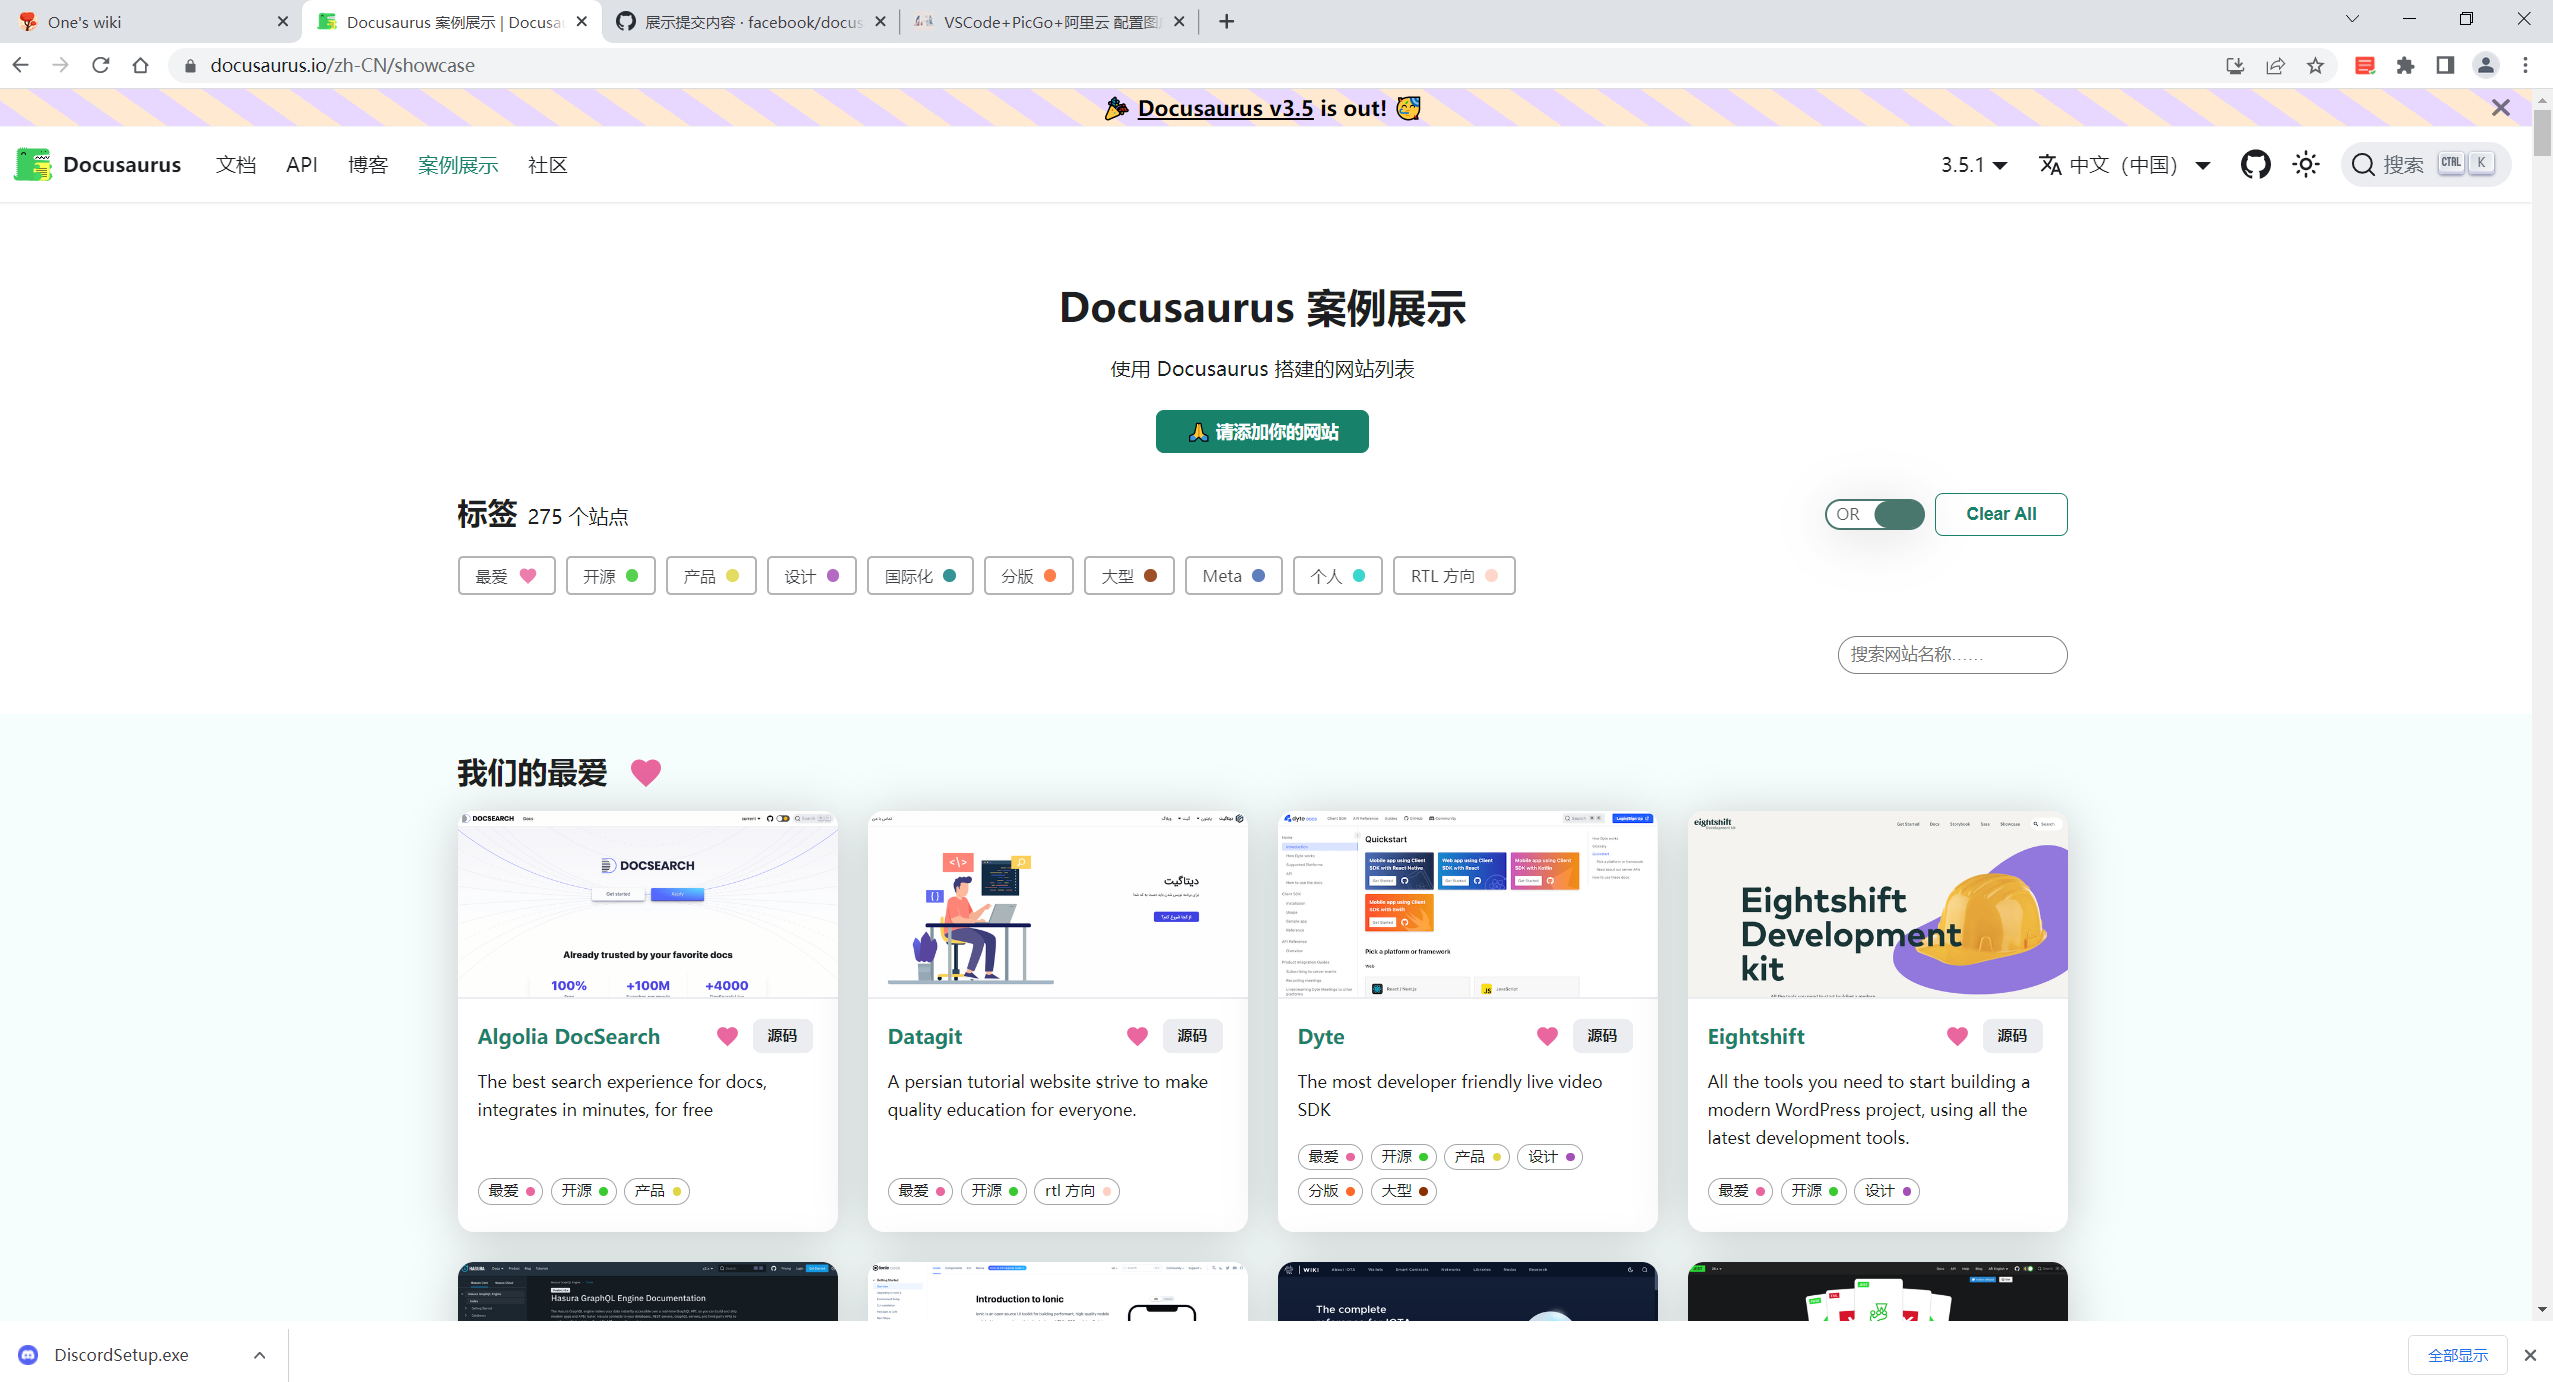Toggle the OR/AND filter switch
Screen dimensions: 2553x1382
click(1875, 514)
